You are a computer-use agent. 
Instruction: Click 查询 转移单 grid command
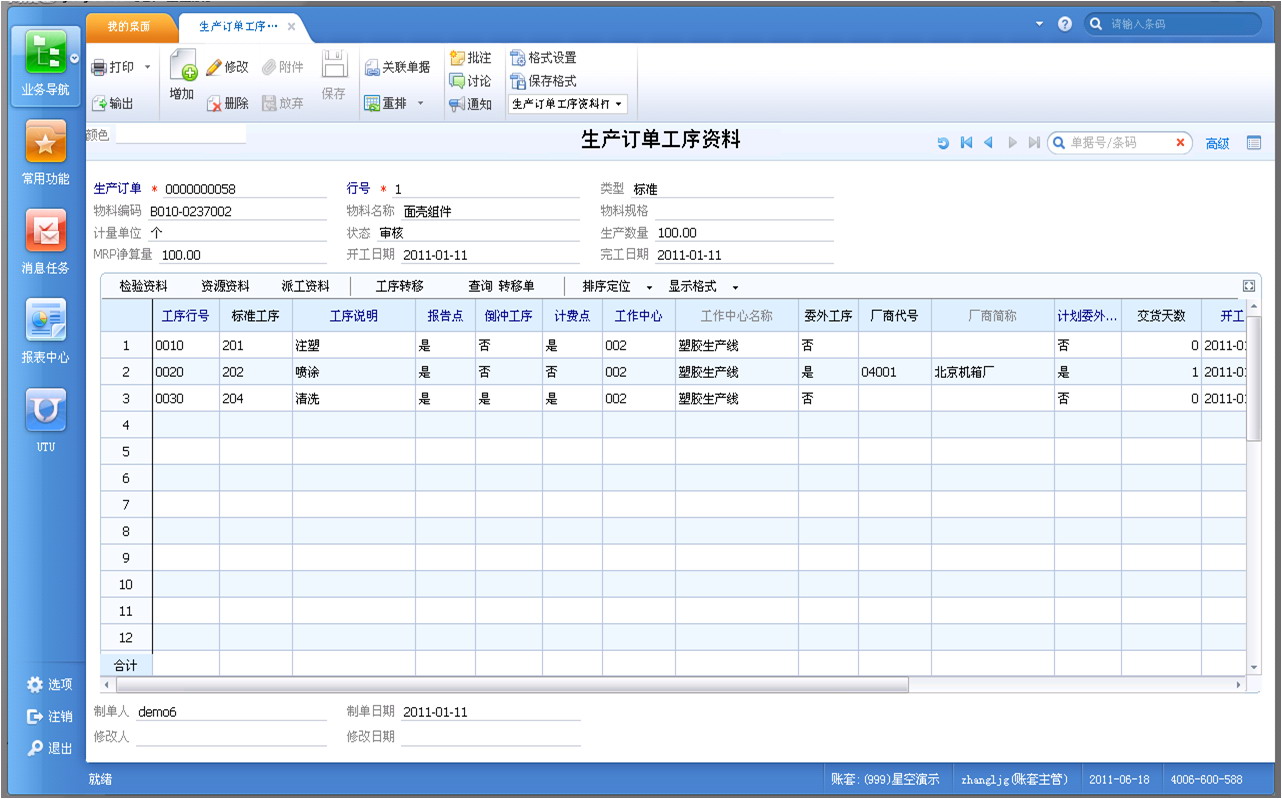pyautogui.click(x=501, y=286)
